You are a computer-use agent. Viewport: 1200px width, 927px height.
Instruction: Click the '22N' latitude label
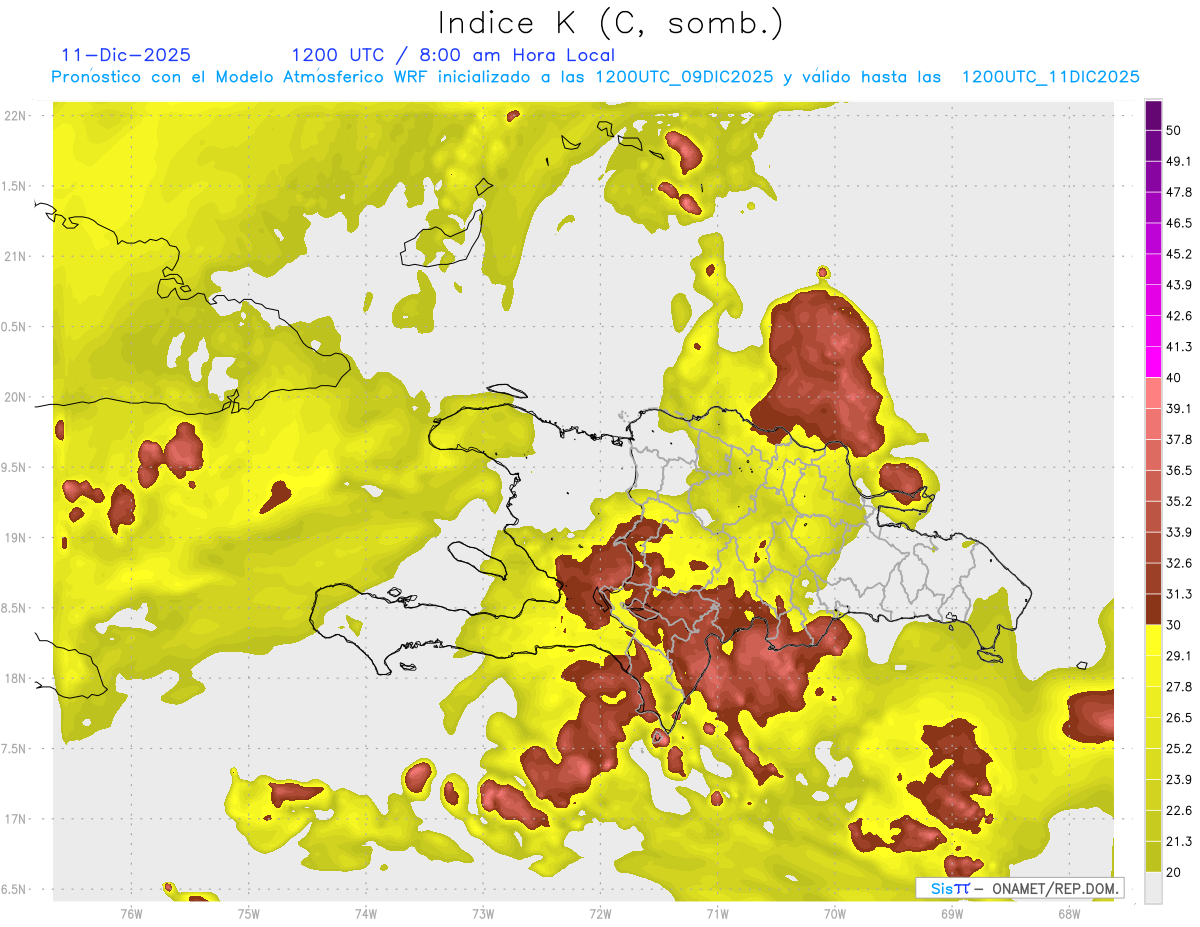[x=15, y=115]
